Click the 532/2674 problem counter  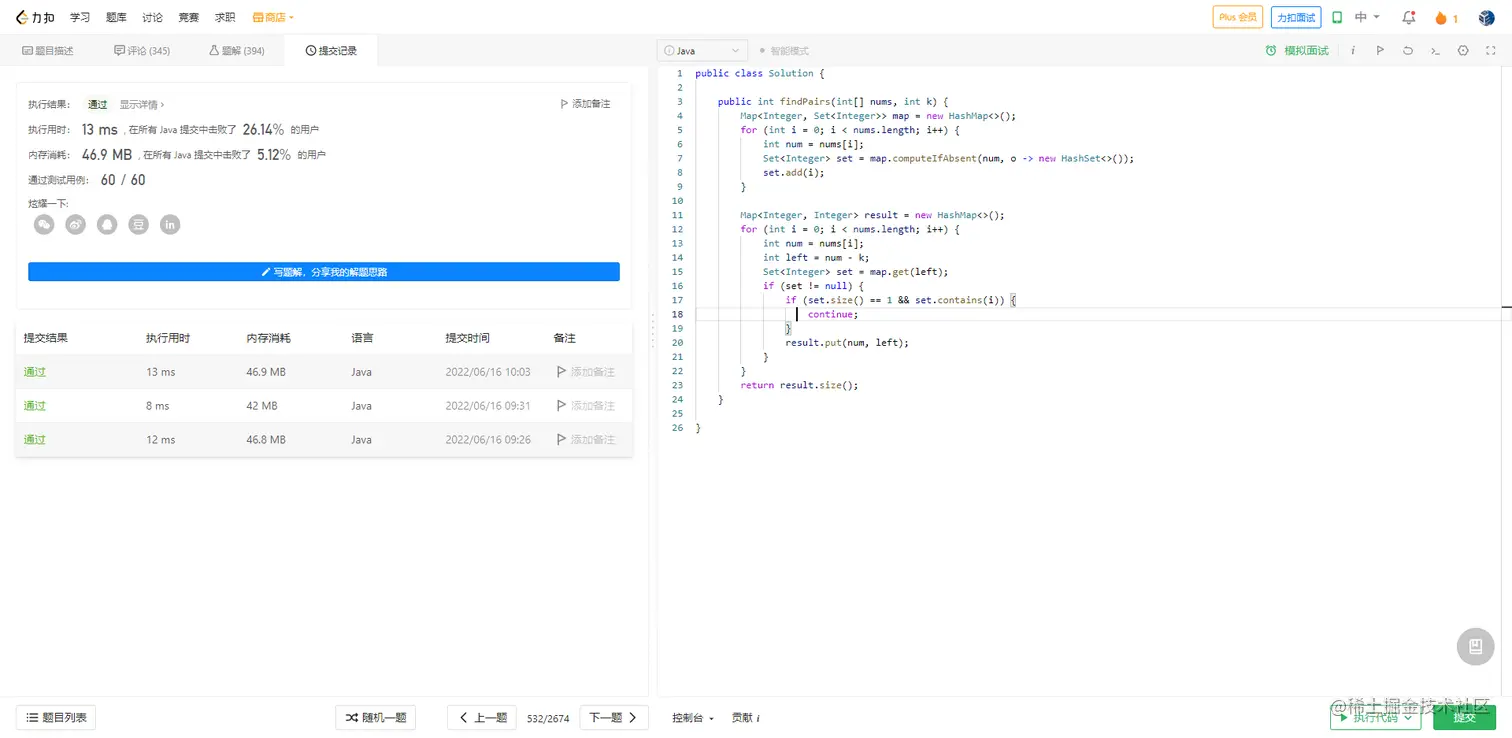click(x=548, y=718)
